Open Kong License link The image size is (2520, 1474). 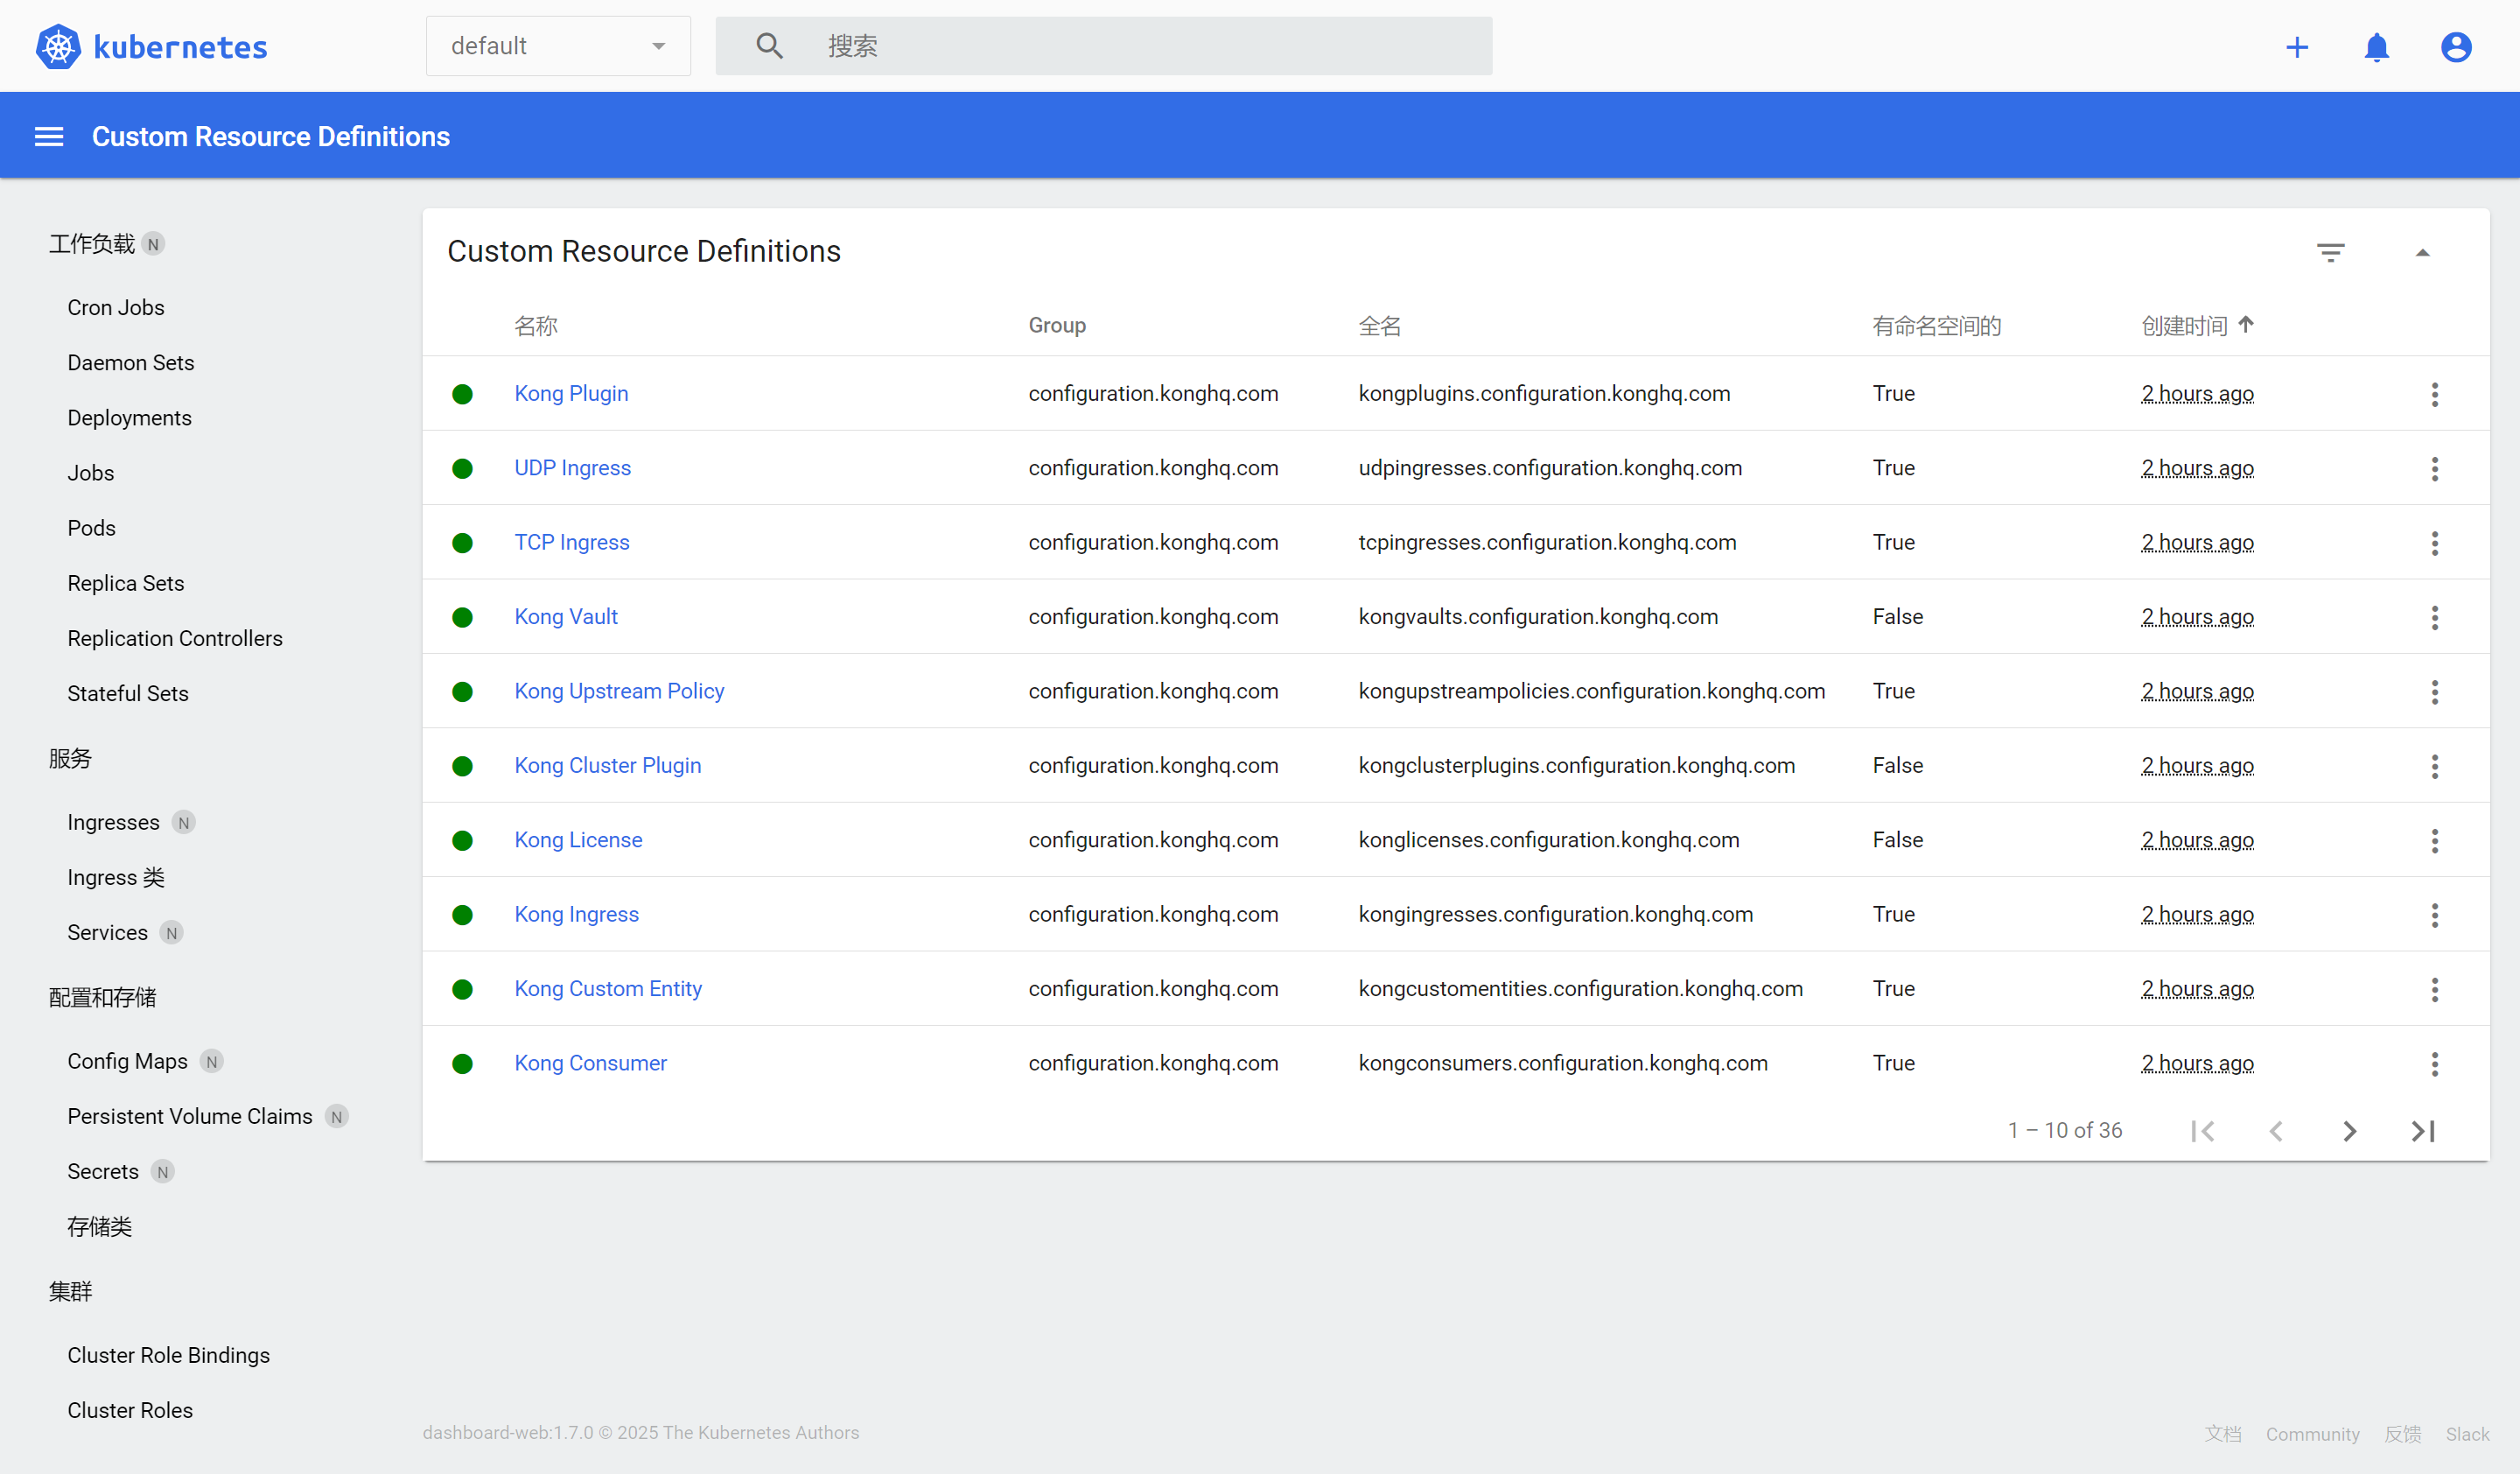(x=578, y=840)
